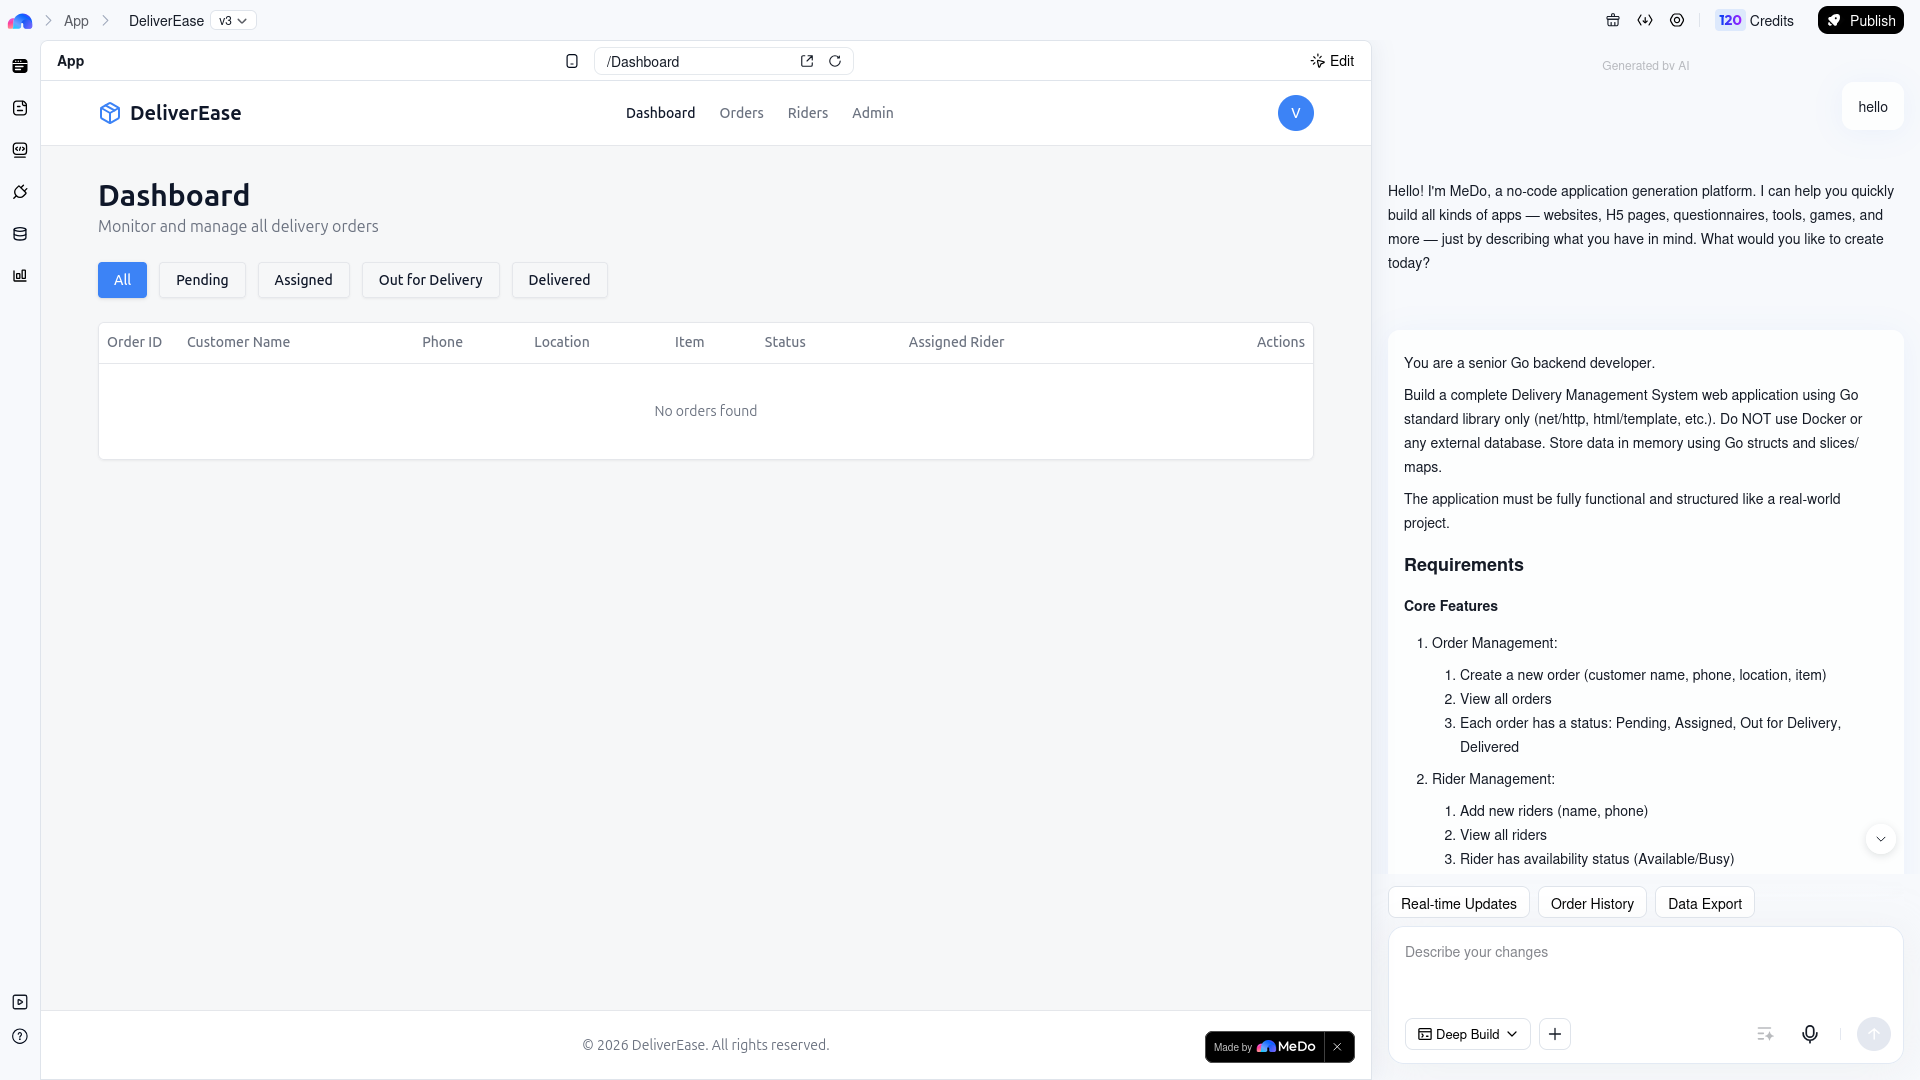Click the plus attachment button
This screenshot has height=1080, width=1920.
tap(1555, 1034)
